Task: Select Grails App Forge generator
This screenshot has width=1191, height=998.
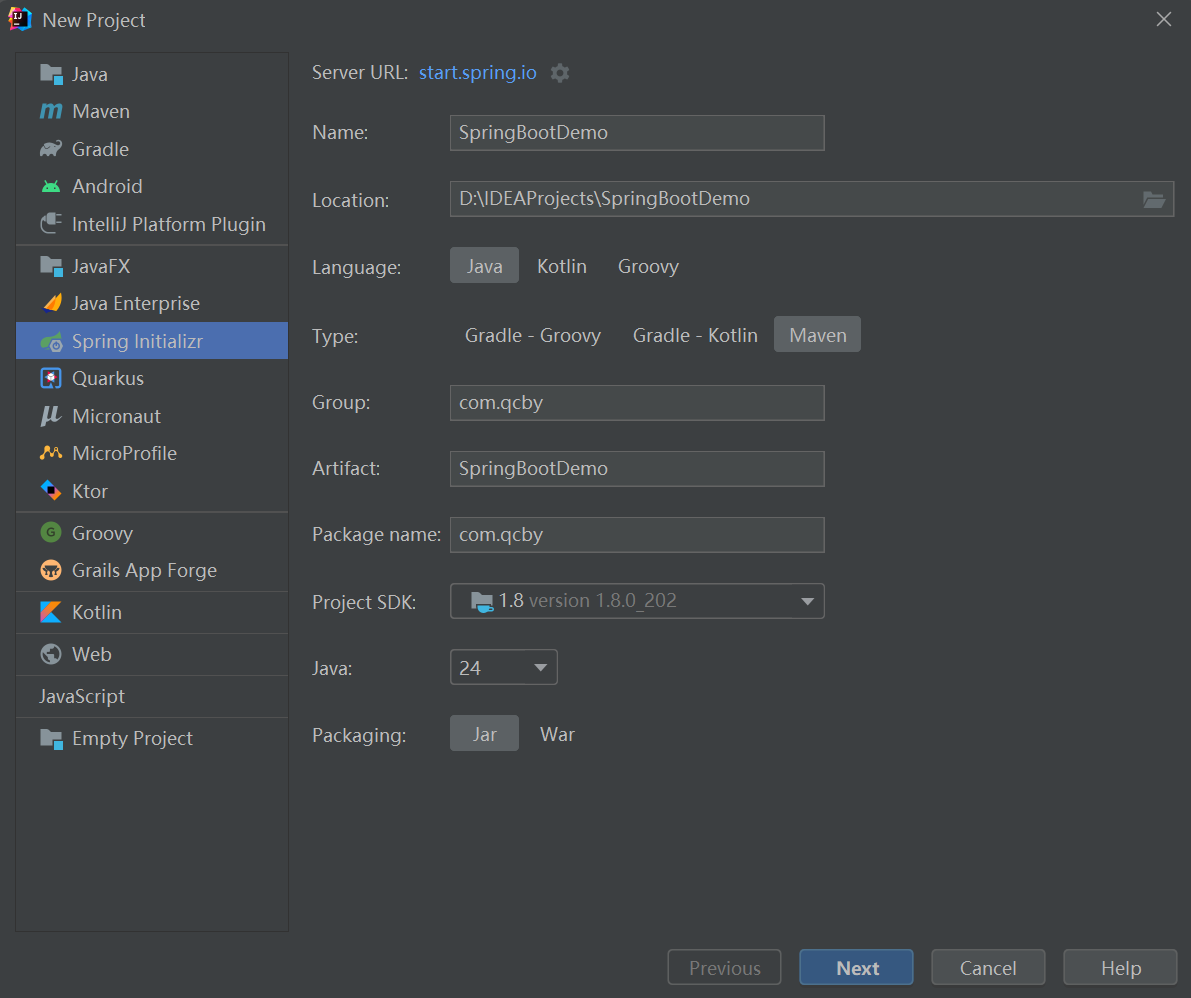Action: 152,570
